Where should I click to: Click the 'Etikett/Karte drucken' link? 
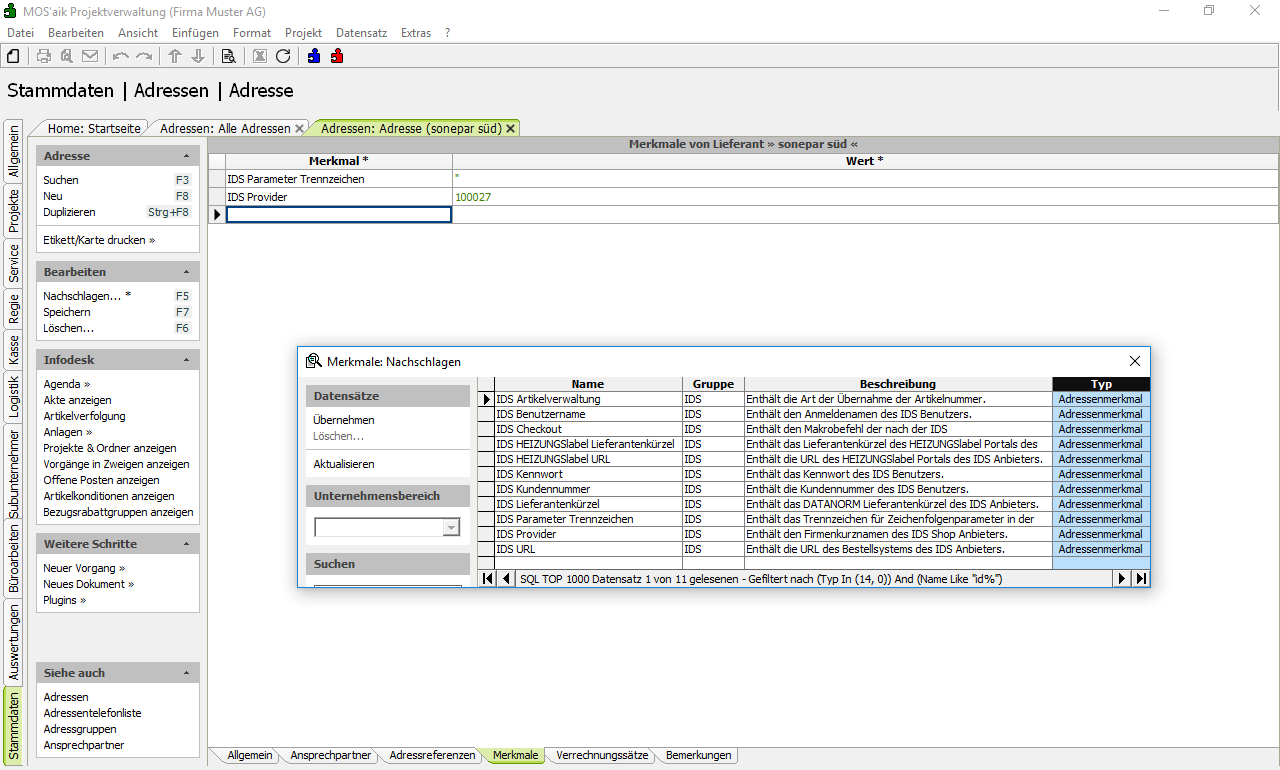99,240
